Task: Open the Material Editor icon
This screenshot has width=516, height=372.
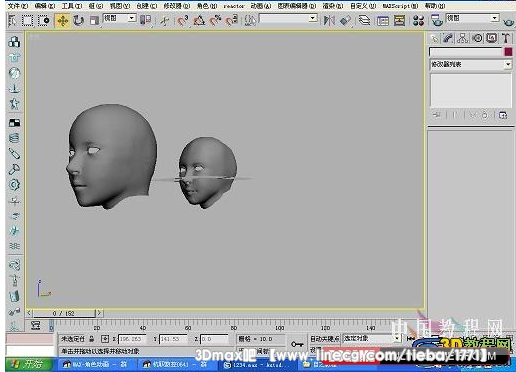Action: (x=418, y=20)
